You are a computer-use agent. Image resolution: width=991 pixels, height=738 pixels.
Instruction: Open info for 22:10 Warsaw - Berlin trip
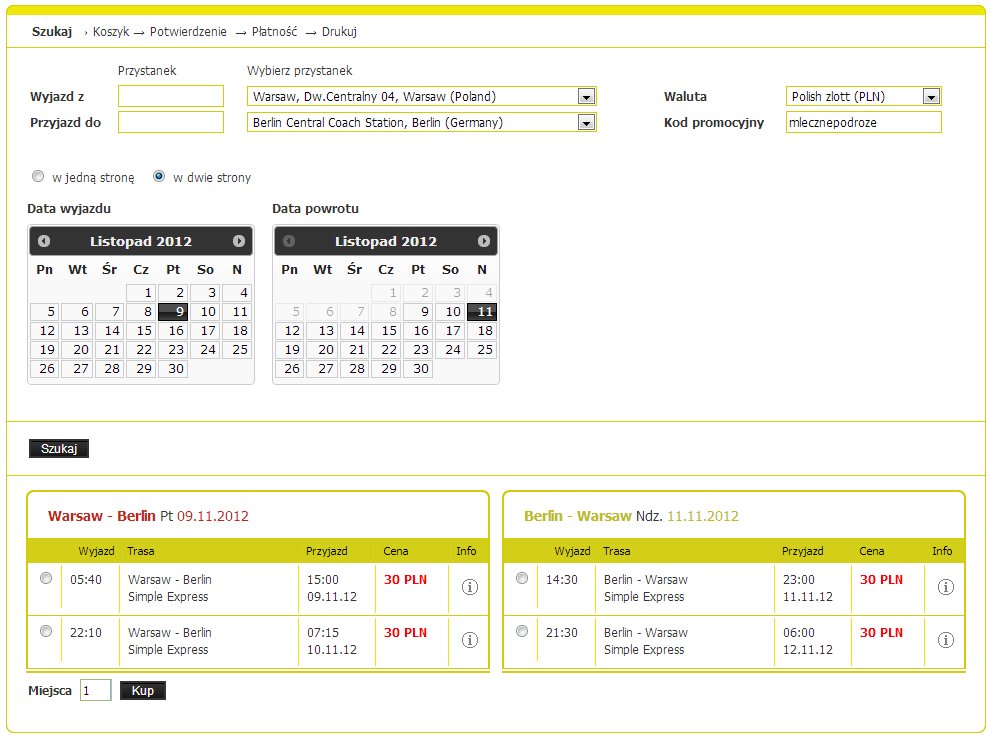[470, 640]
